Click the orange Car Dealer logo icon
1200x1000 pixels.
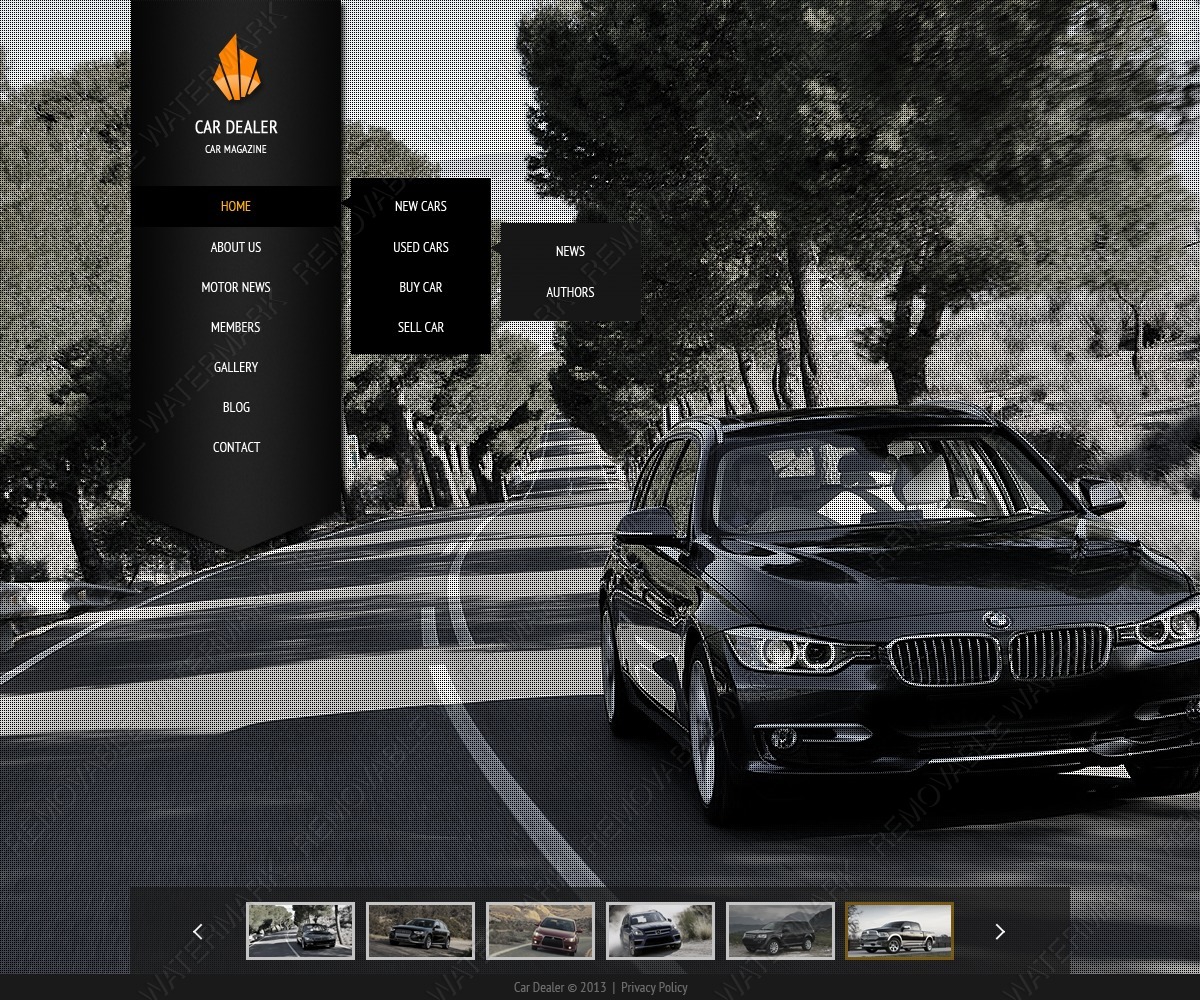[x=237, y=68]
